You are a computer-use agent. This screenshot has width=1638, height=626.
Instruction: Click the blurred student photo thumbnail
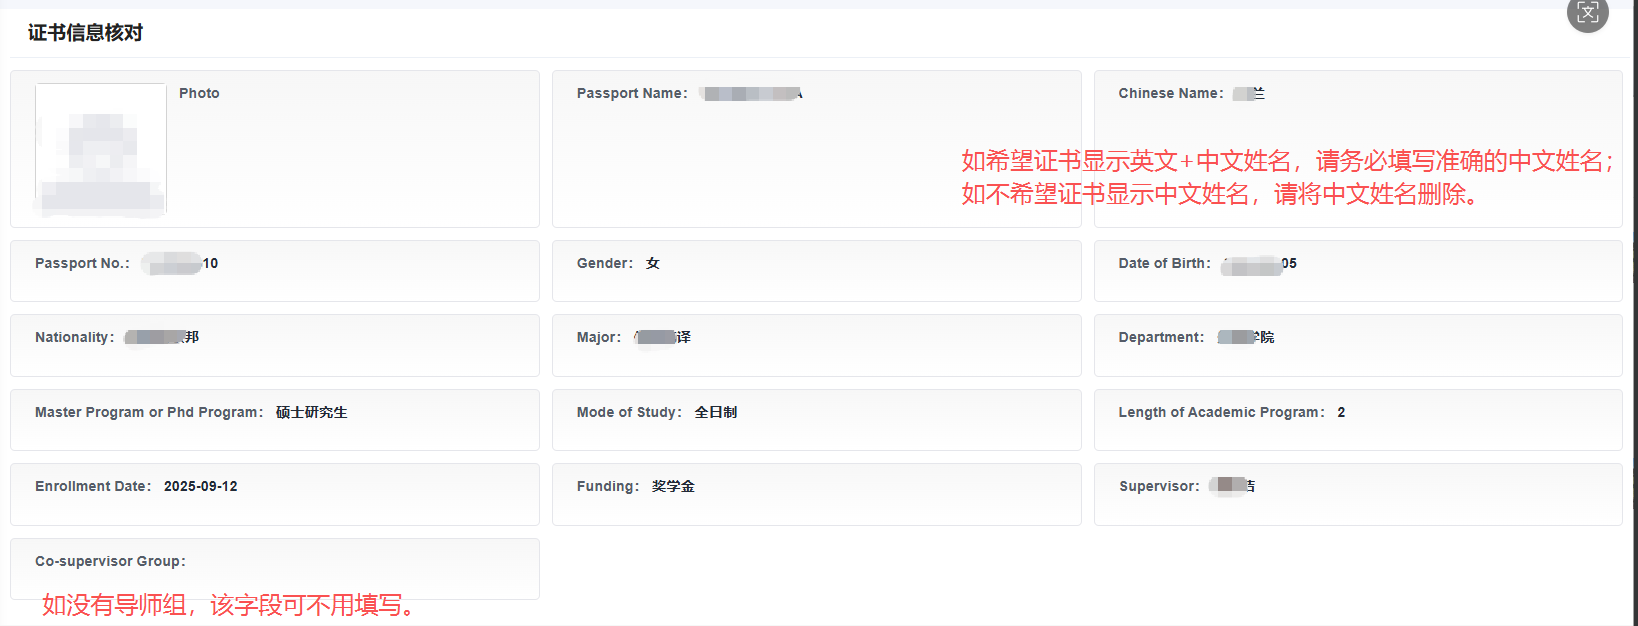pyautogui.click(x=101, y=149)
